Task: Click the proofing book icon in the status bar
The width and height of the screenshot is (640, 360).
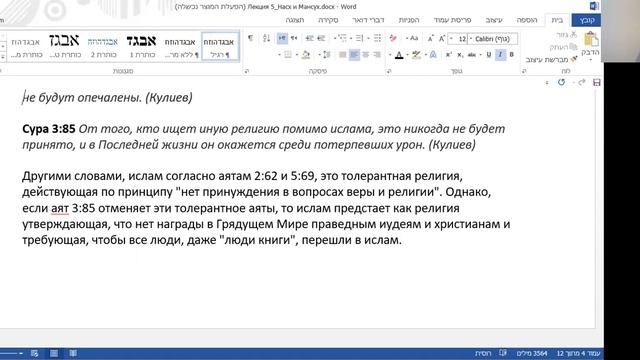Action: coord(503,353)
